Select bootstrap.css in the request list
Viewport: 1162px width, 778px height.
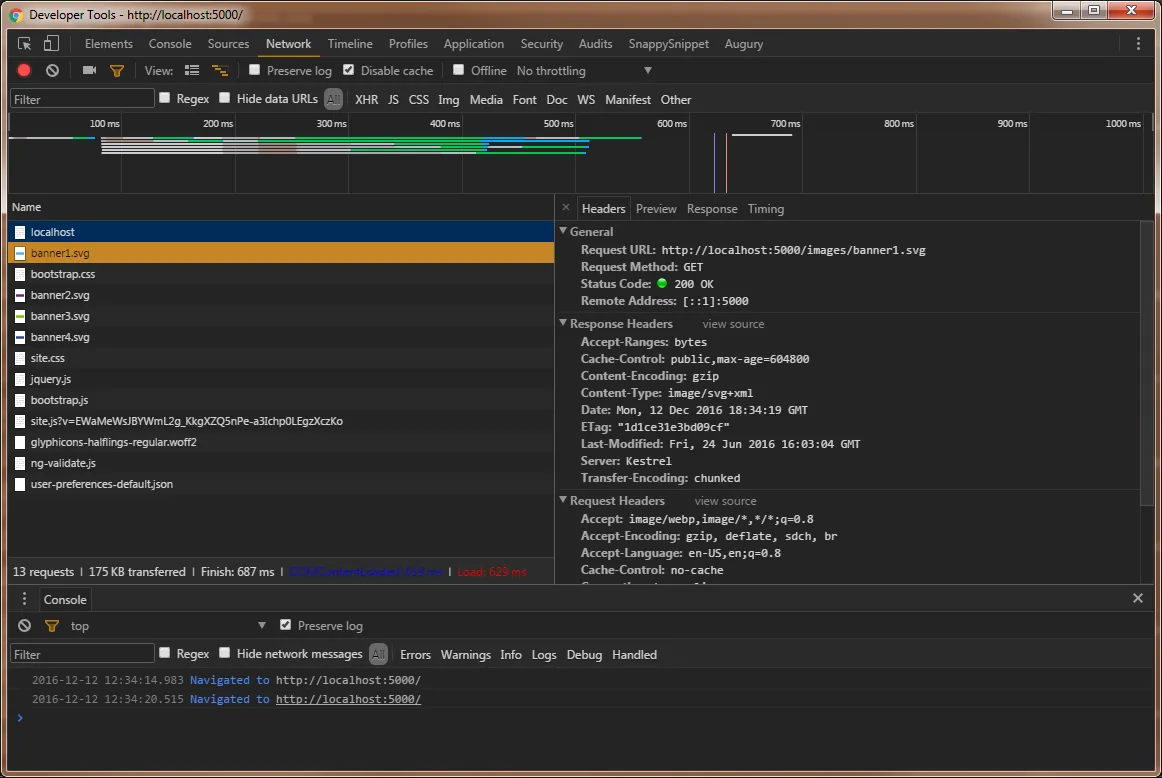63,274
